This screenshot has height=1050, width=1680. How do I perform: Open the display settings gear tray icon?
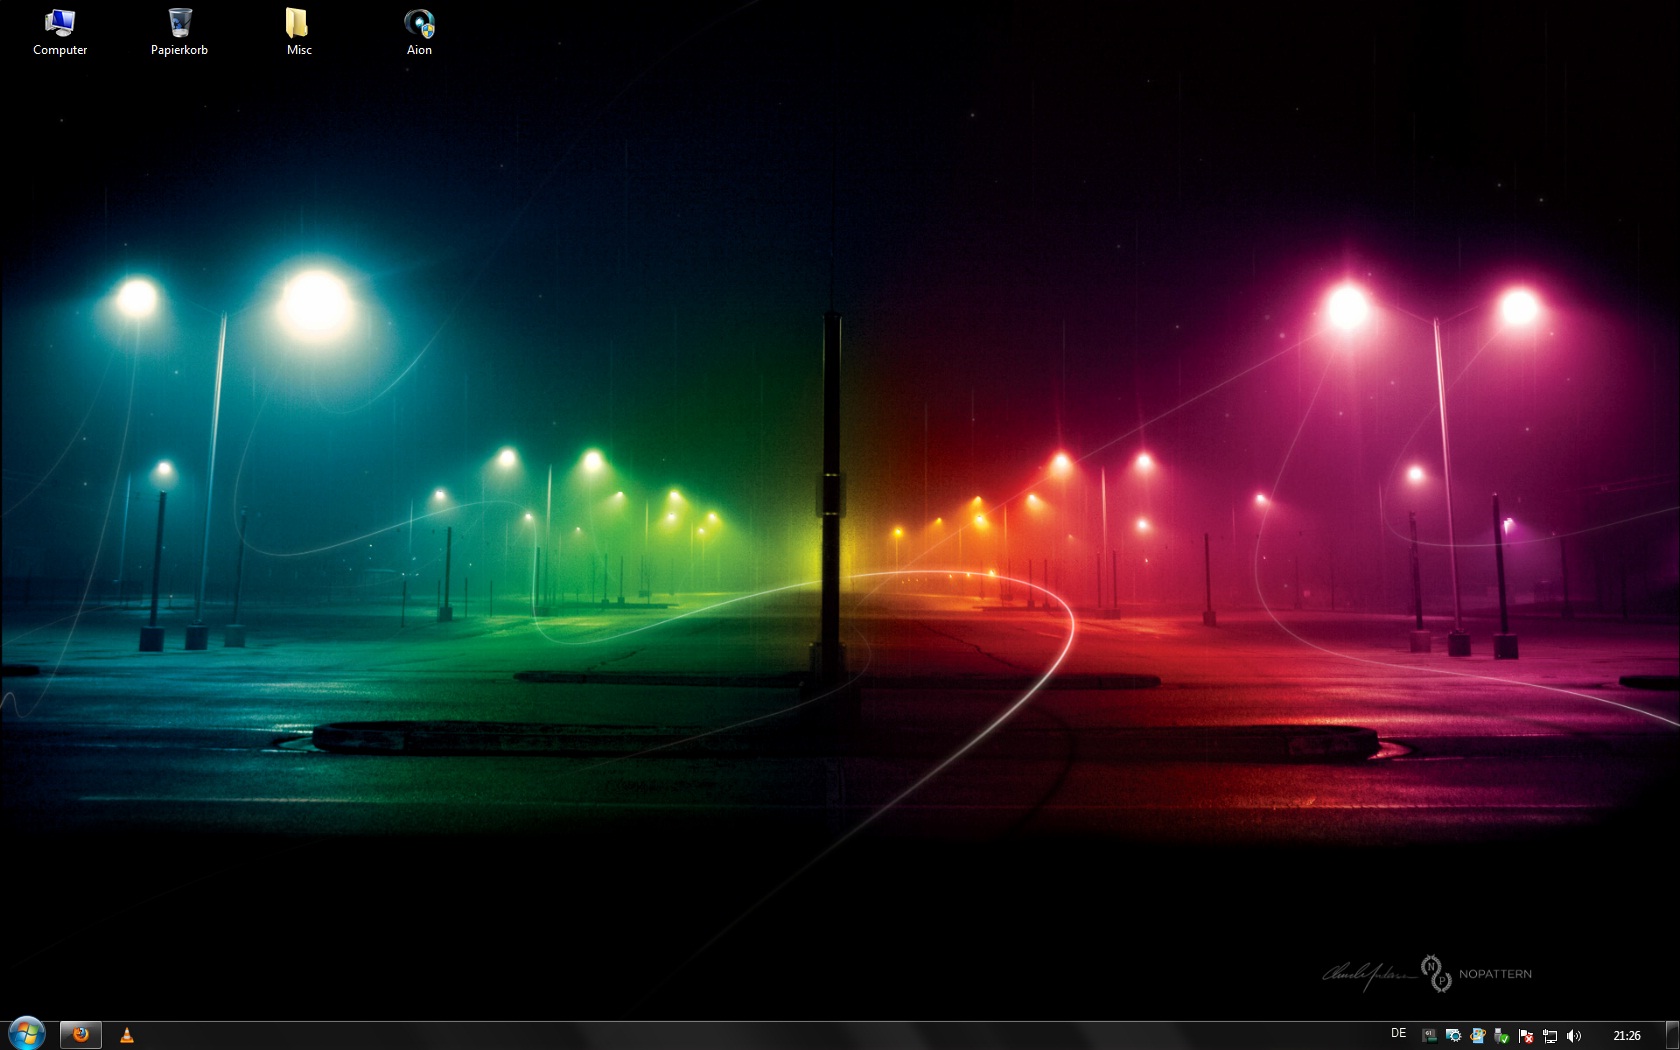click(1454, 1036)
